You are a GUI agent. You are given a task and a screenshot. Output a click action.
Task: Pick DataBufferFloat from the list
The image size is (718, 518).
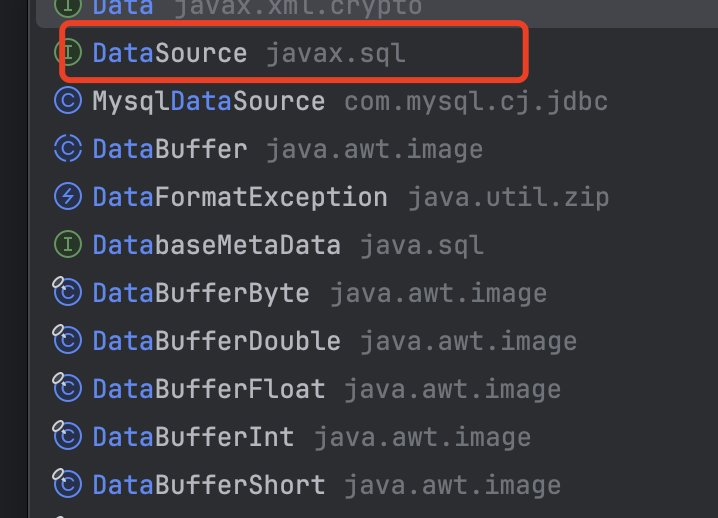209,388
